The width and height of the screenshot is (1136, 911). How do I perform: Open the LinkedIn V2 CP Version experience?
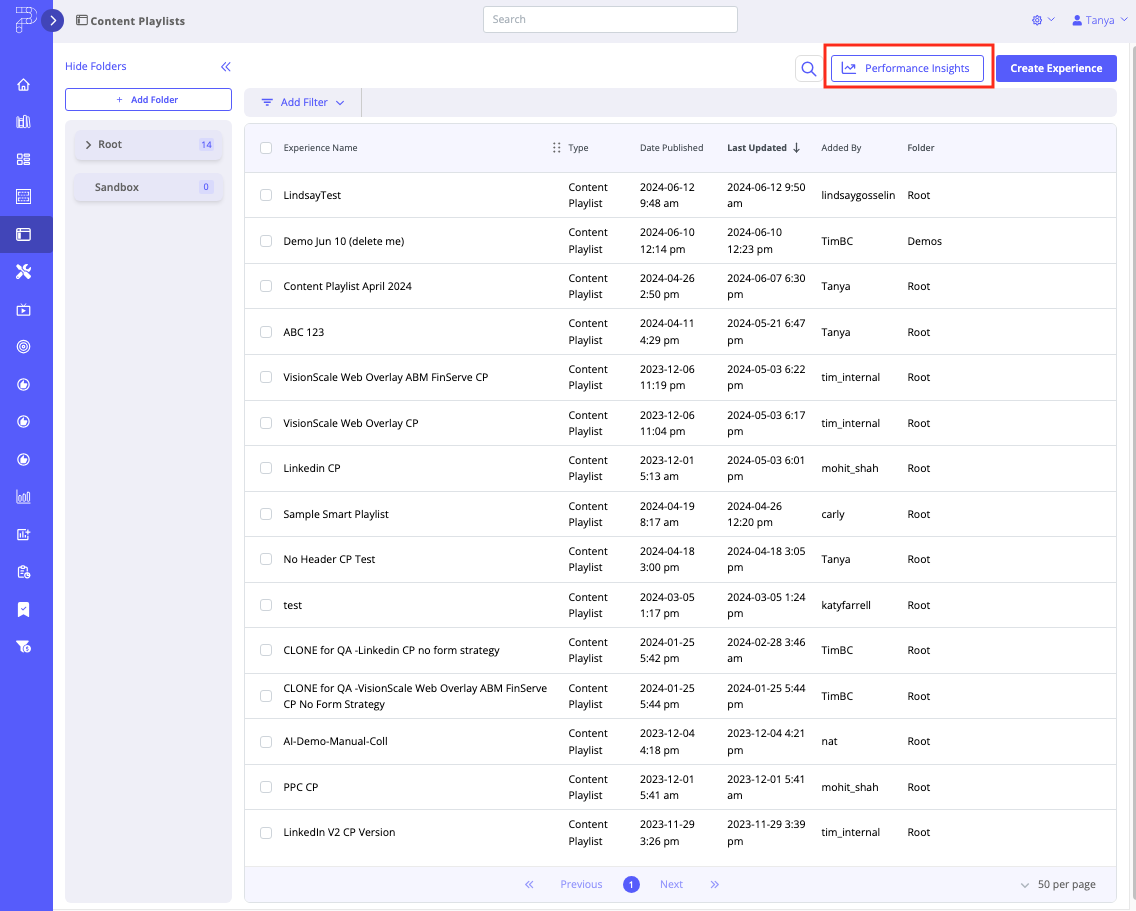[339, 833]
